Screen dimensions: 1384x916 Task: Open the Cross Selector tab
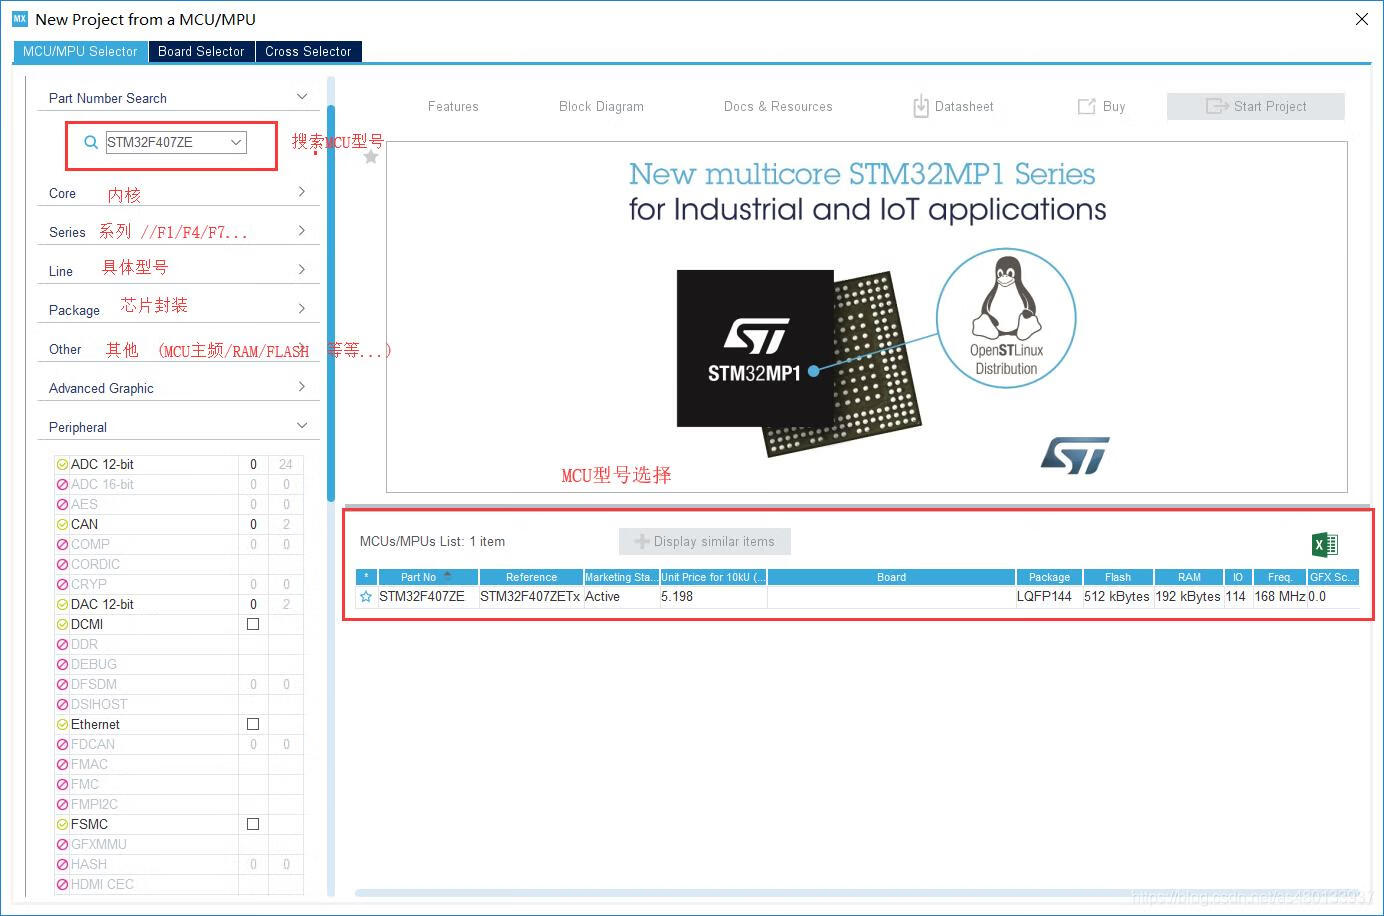308,51
